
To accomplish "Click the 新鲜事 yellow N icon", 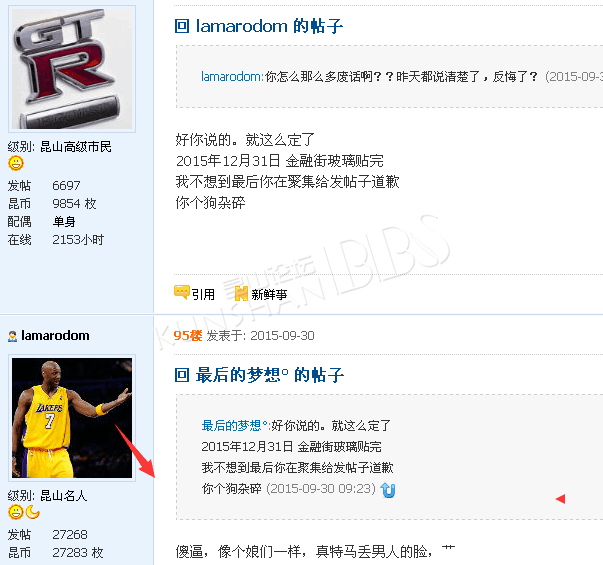I will pyautogui.click(x=241, y=294).
